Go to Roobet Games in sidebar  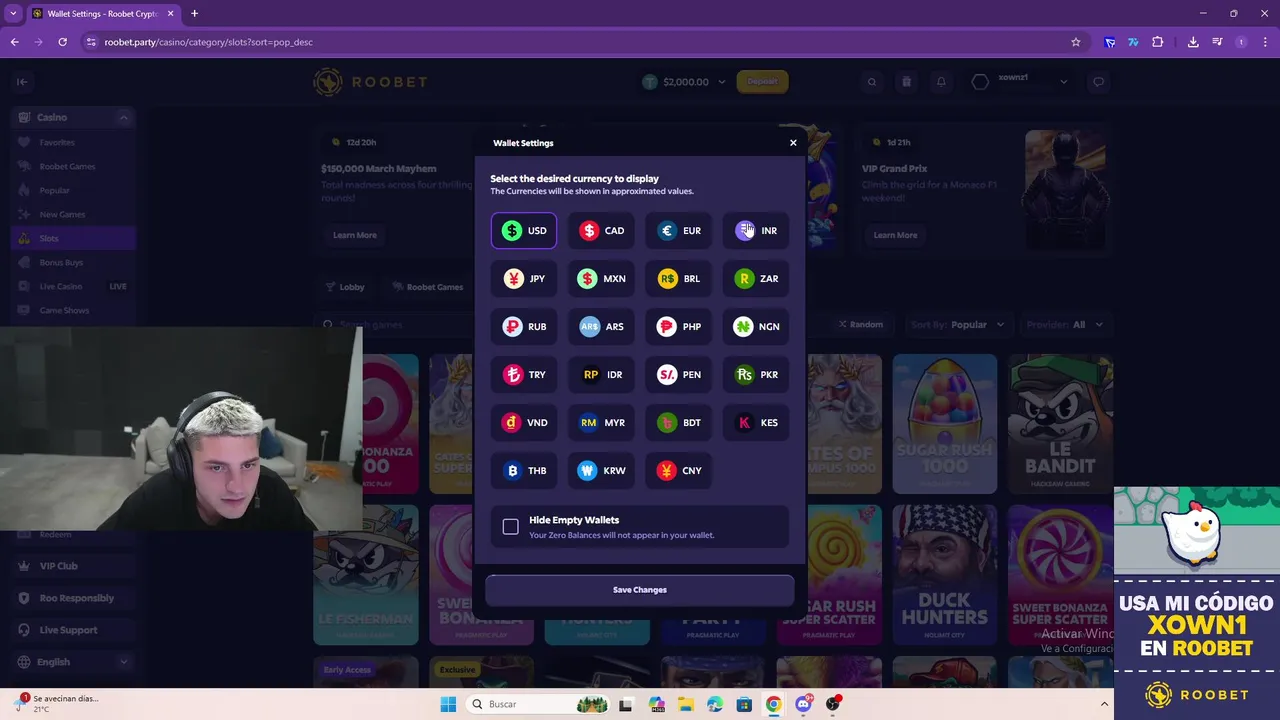click(x=74, y=167)
